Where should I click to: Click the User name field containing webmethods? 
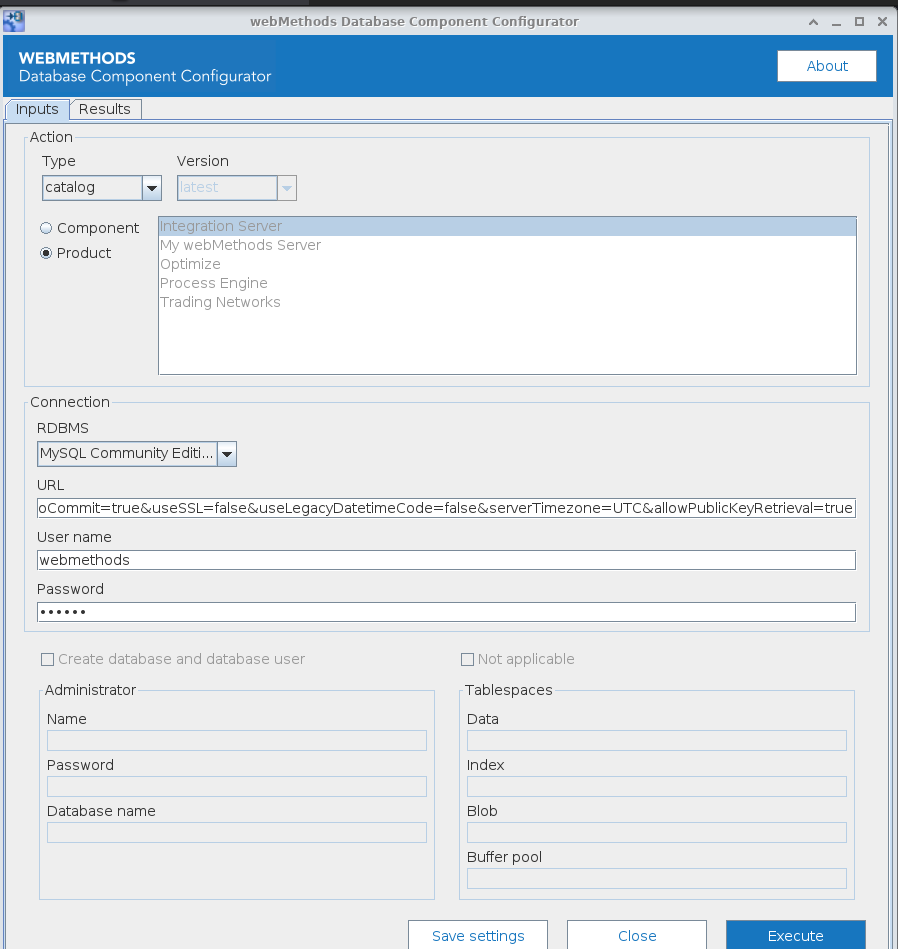(446, 560)
